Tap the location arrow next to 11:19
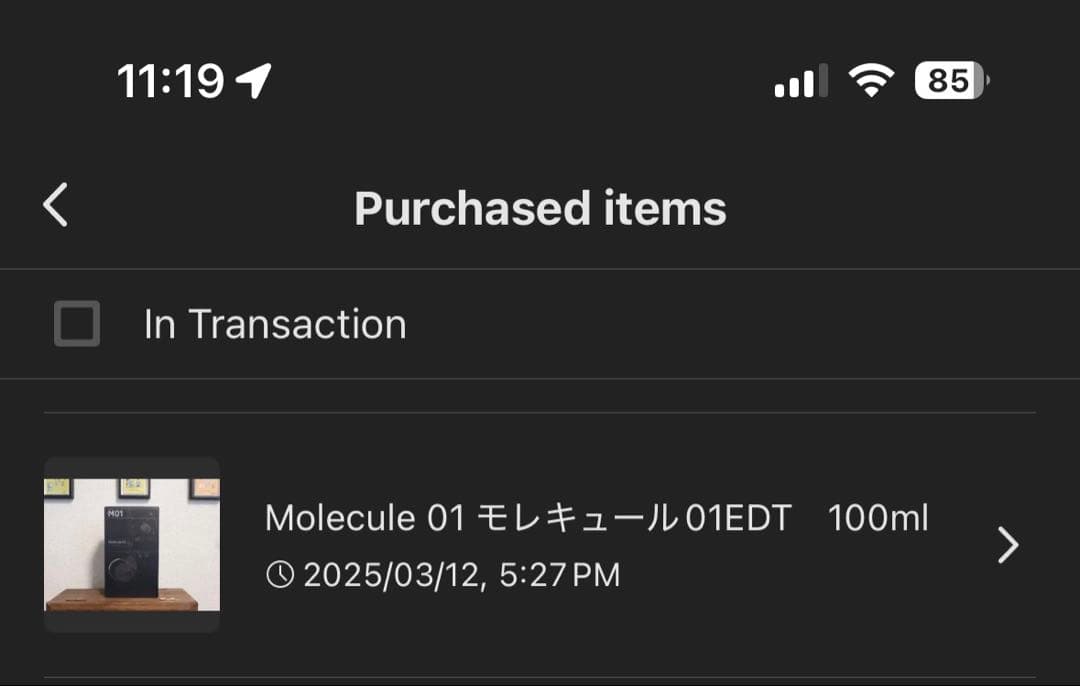This screenshot has height=686, width=1080. pos(249,80)
